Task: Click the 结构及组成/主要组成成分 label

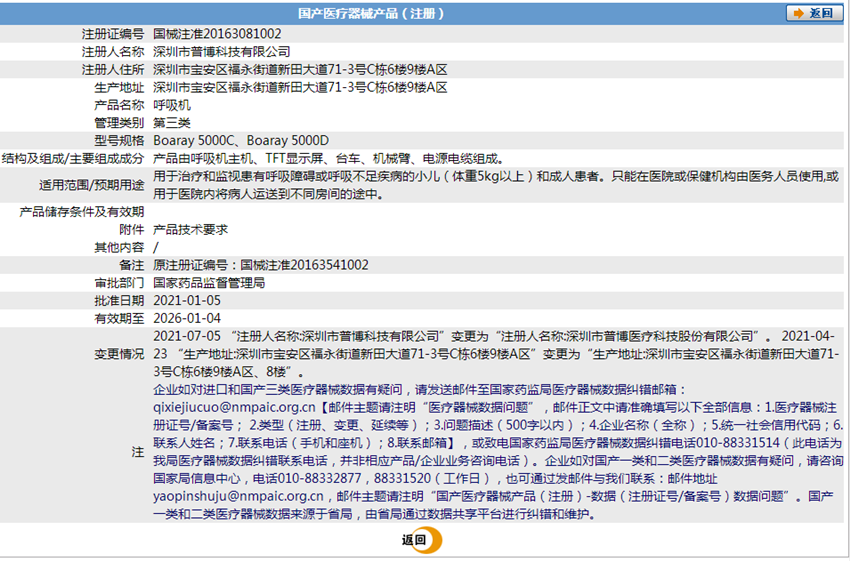Action: (73, 158)
